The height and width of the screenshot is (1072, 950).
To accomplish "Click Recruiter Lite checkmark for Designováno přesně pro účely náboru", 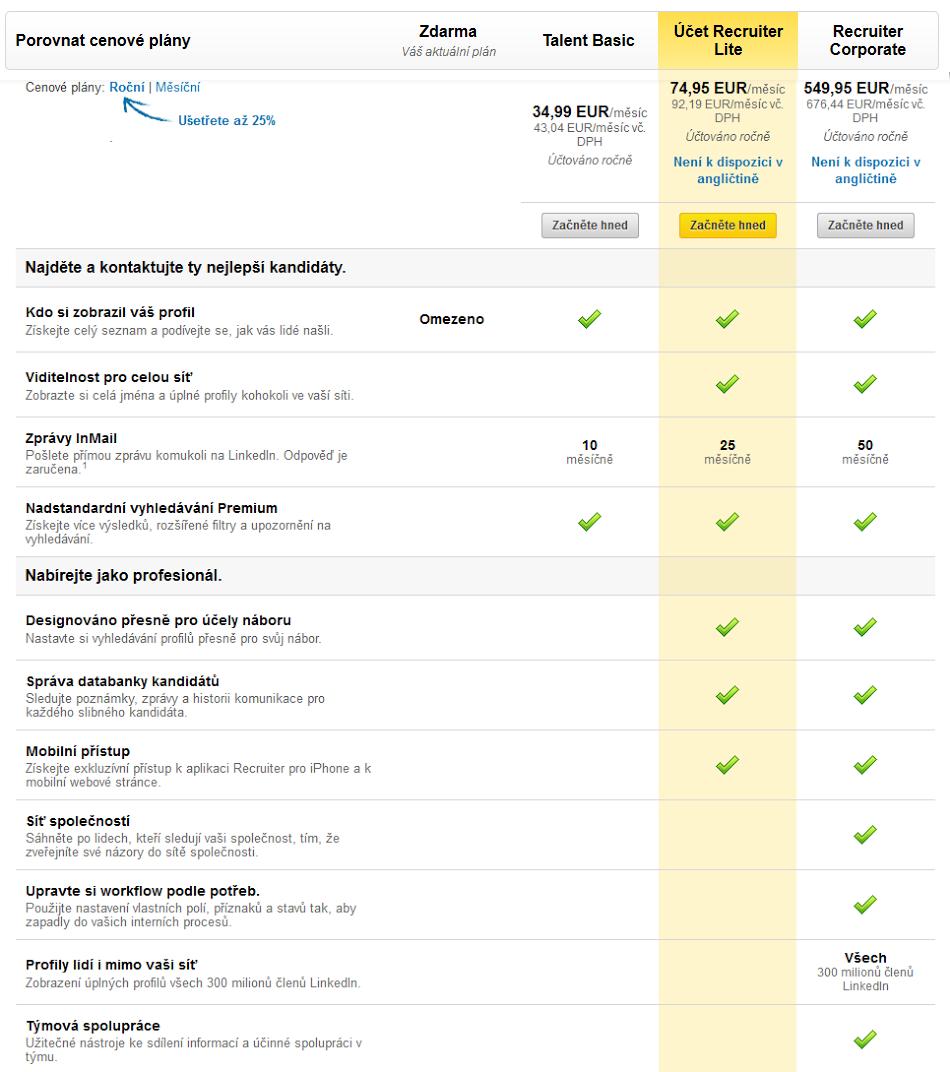I will coord(727,626).
